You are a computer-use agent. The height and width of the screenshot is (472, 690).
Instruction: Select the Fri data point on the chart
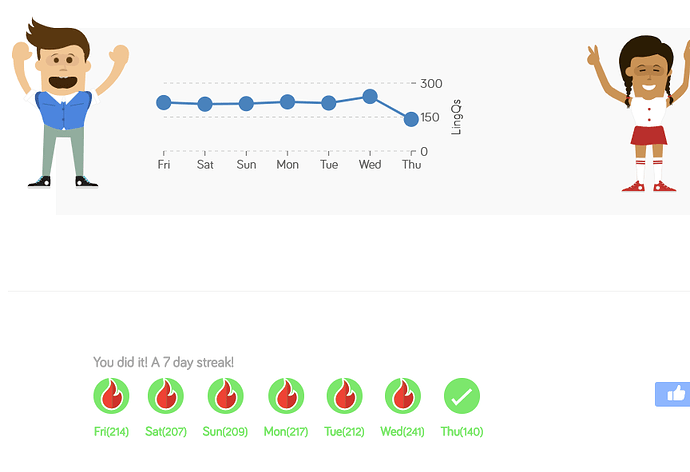tap(164, 102)
